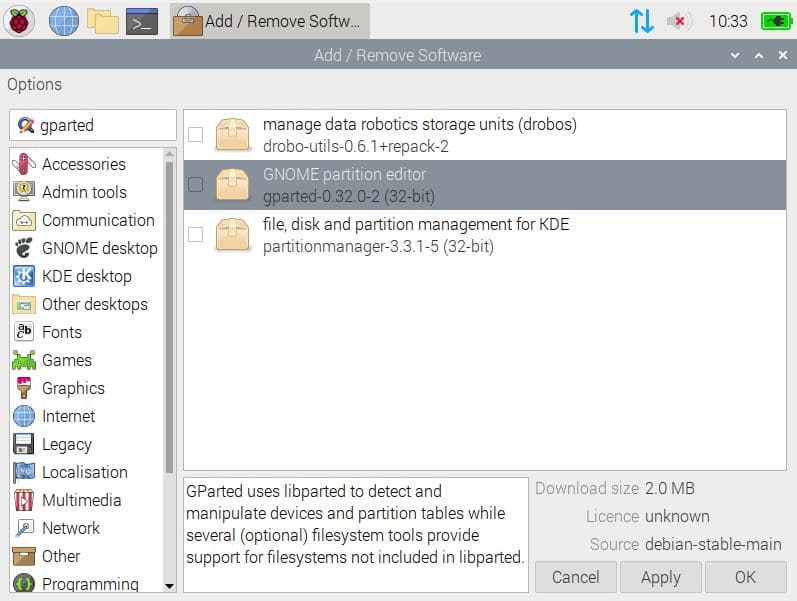Viewport: 797px width, 601px height.
Task: Confirm with the OK button
Action: tap(745, 577)
